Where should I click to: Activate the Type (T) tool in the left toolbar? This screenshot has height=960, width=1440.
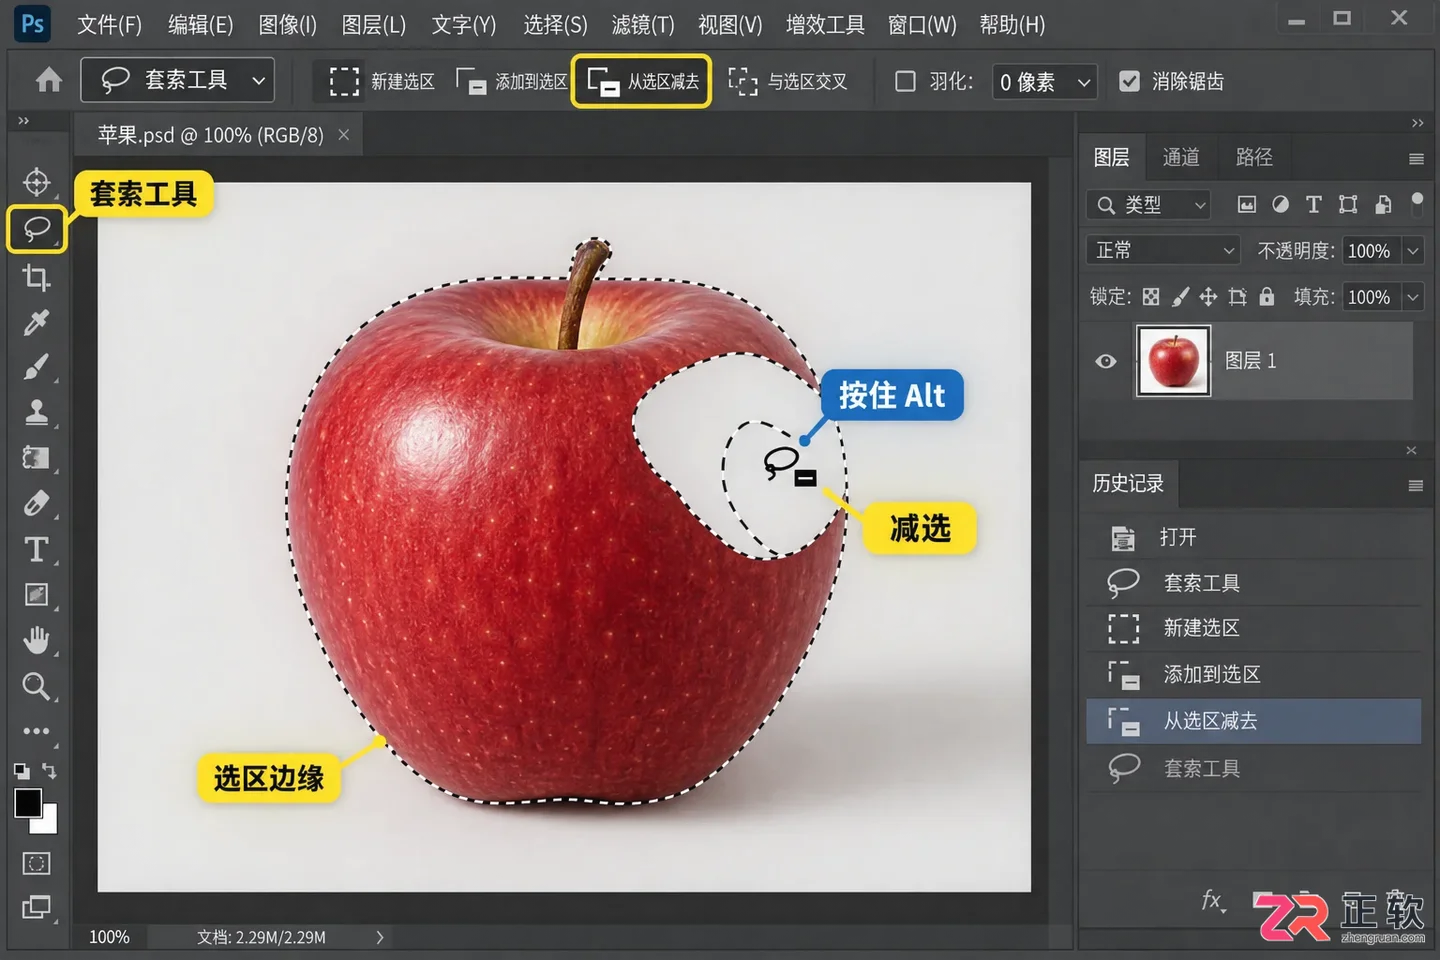pyautogui.click(x=37, y=549)
